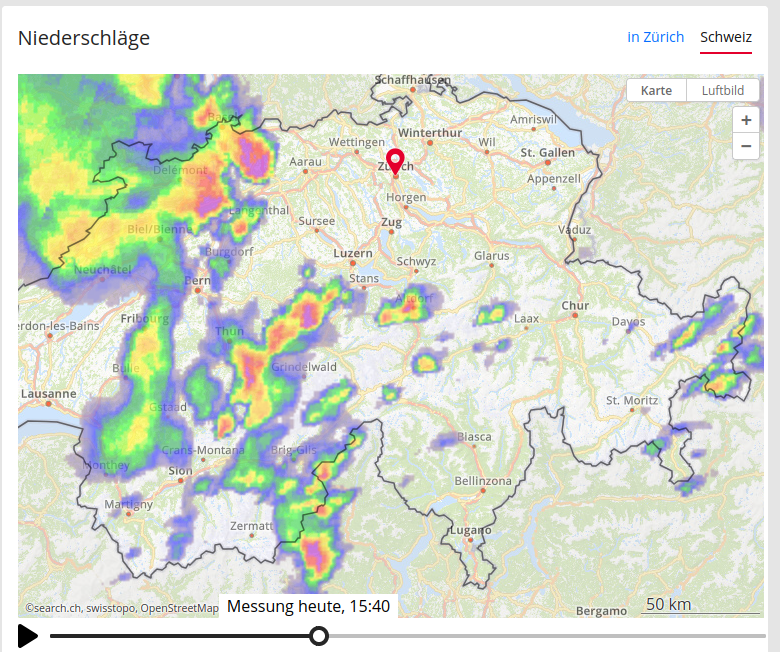Click the Davos map label
Screen dimensions: 780x652
click(628, 322)
